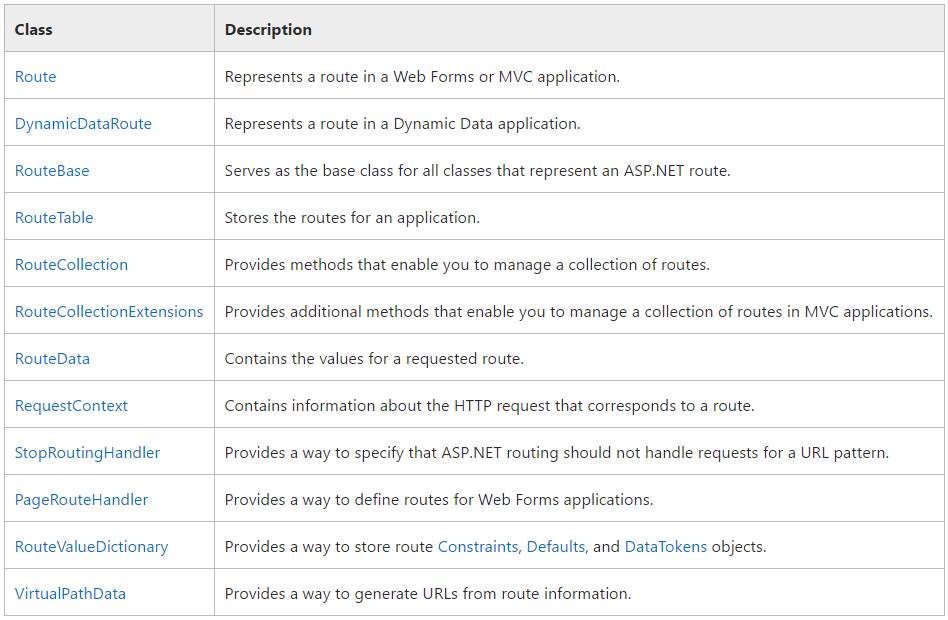The image size is (948, 620).
Task: Open the Defaults property link
Action: point(558,547)
